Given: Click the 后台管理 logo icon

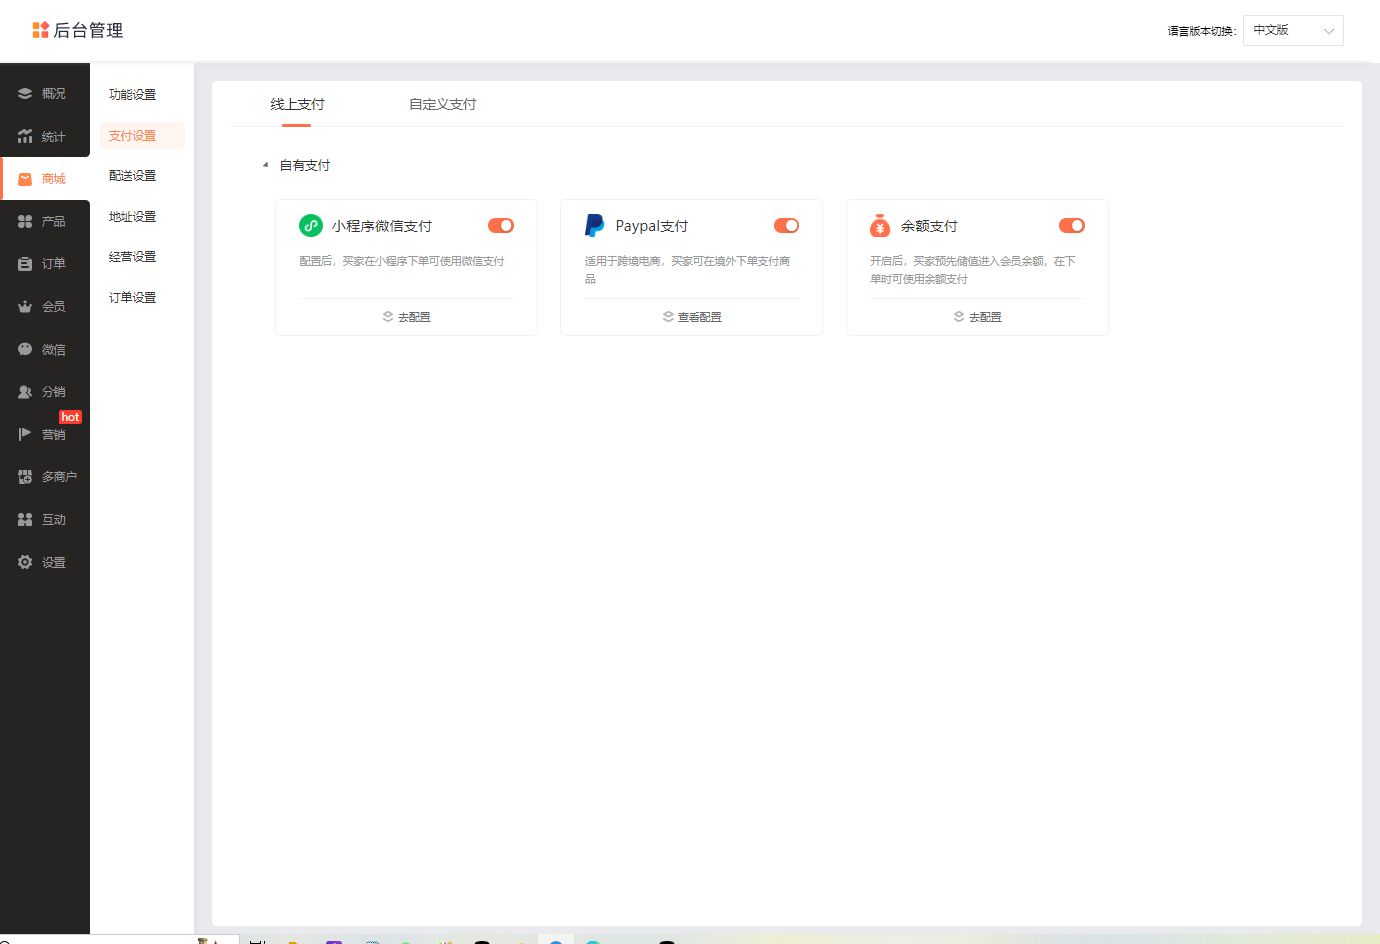Looking at the screenshot, I should pos(40,30).
